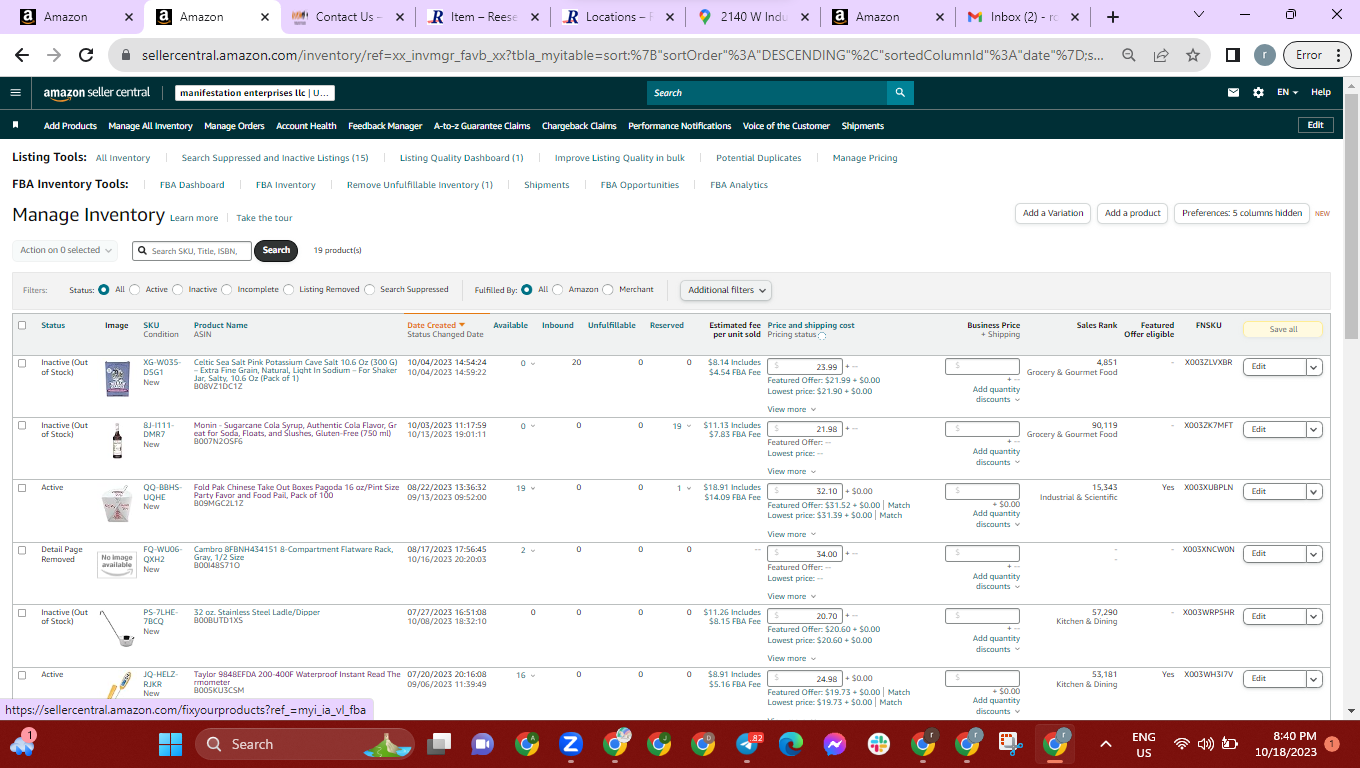This screenshot has height=768, width=1360.
Task: Open Microsoft Edge from the taskbar
Action: point(791,744)
